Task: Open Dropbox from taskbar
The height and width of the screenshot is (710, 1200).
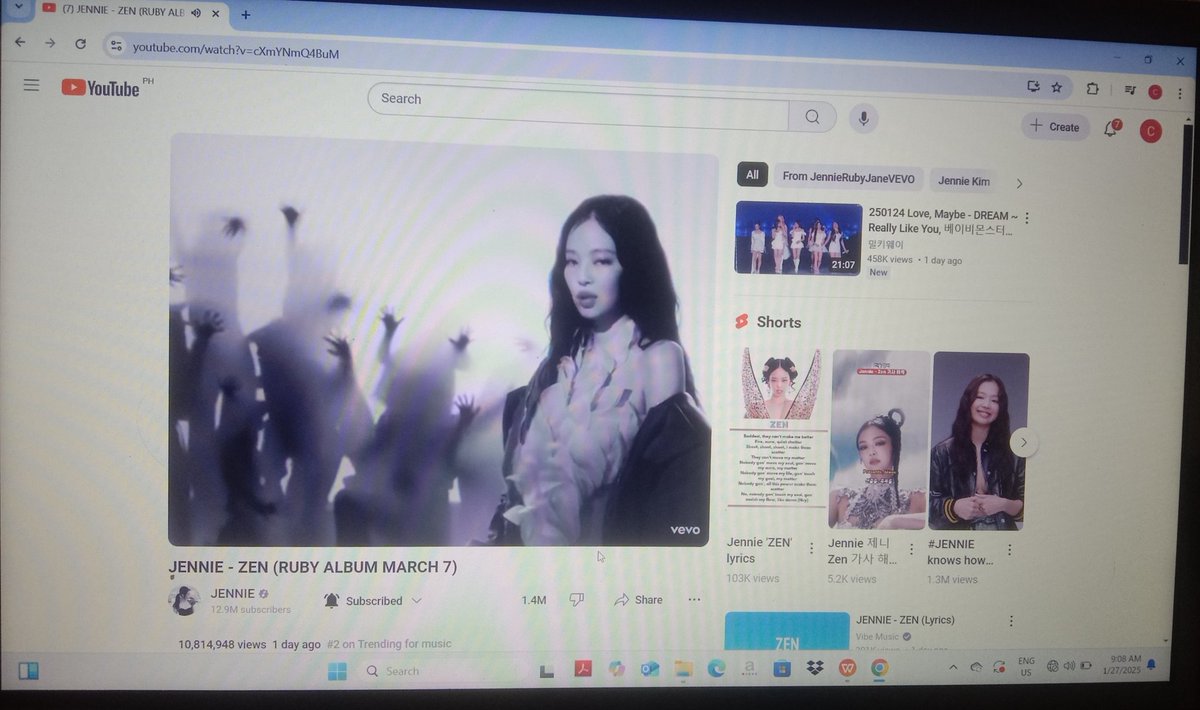Action: click(x=815, y=668)
